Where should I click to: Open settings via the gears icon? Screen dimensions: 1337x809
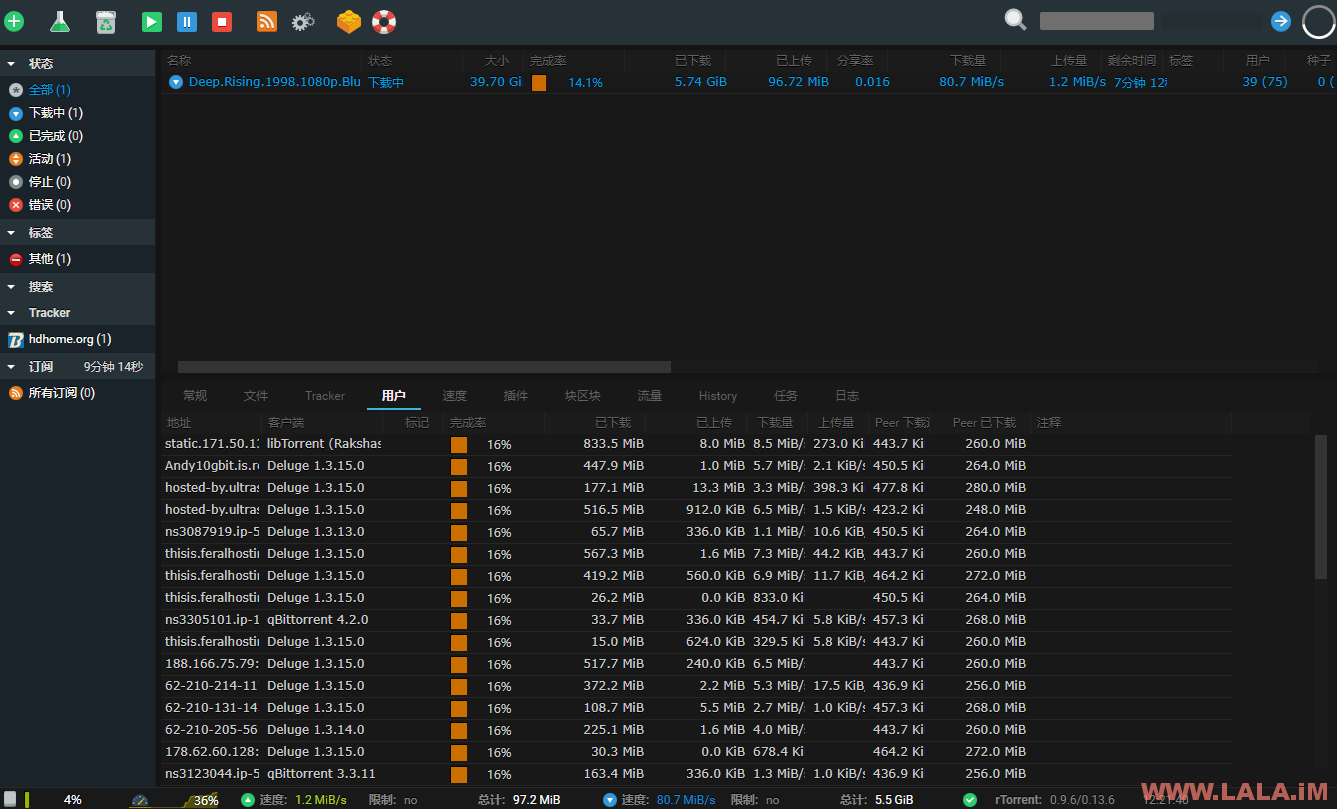303,21
